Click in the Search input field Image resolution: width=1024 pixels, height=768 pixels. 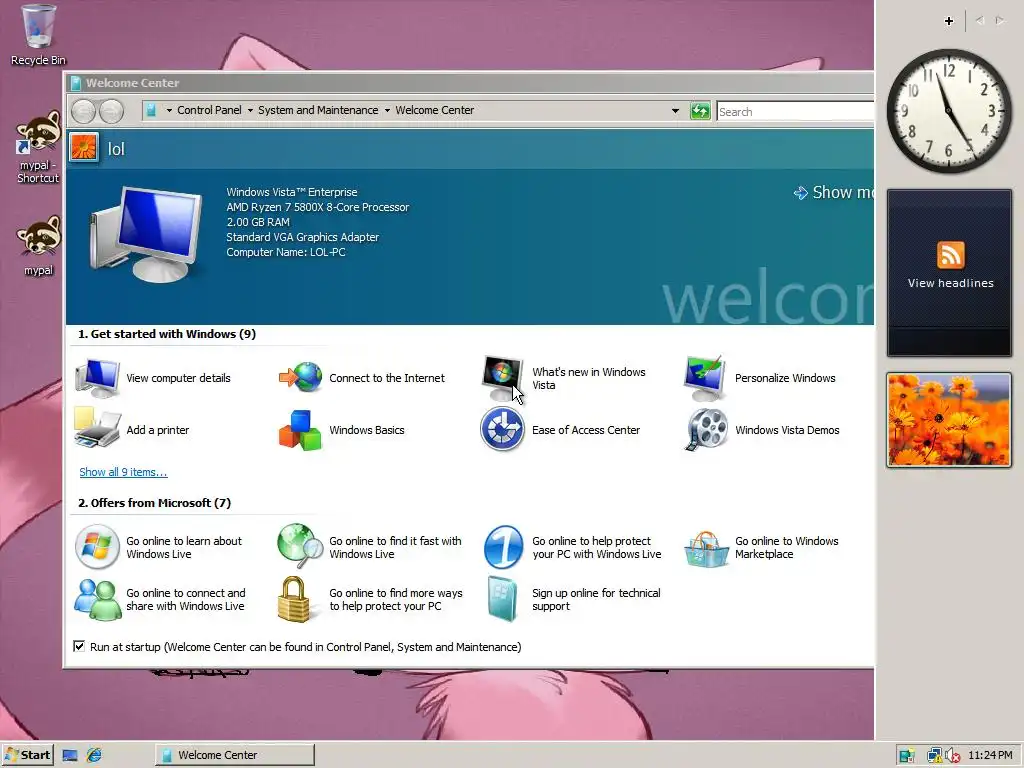point(795,112)
